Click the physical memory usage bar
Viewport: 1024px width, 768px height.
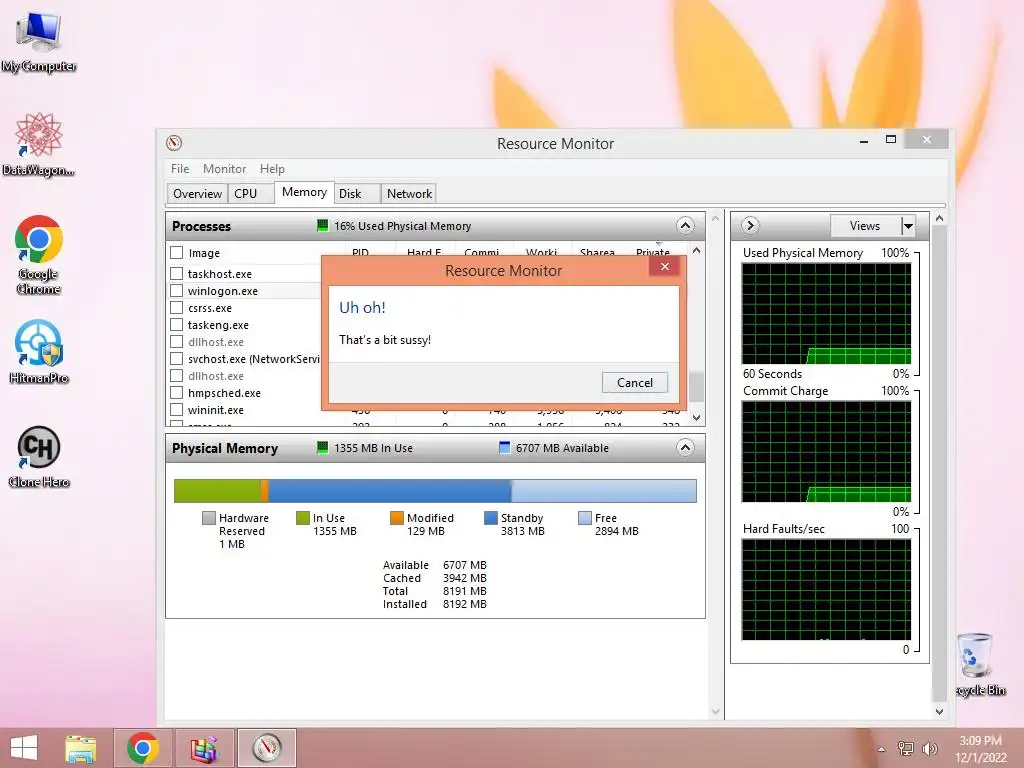tap(435, 491)
